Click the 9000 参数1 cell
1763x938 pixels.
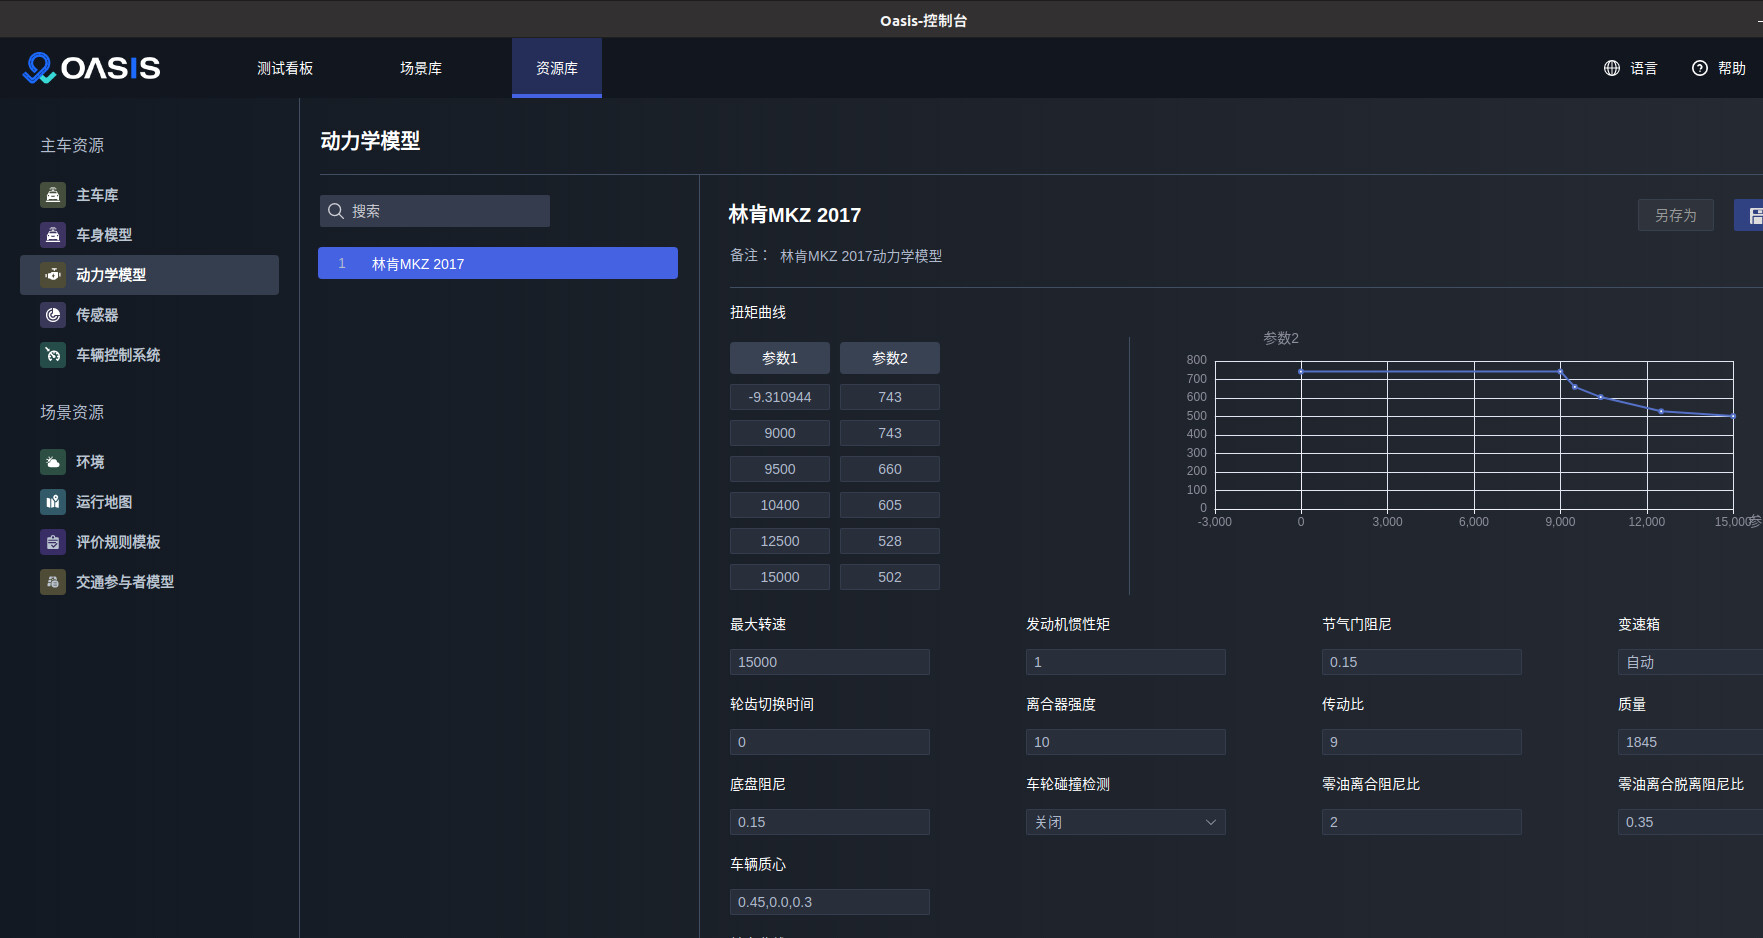pyautogui.click(x=780, y=433)
